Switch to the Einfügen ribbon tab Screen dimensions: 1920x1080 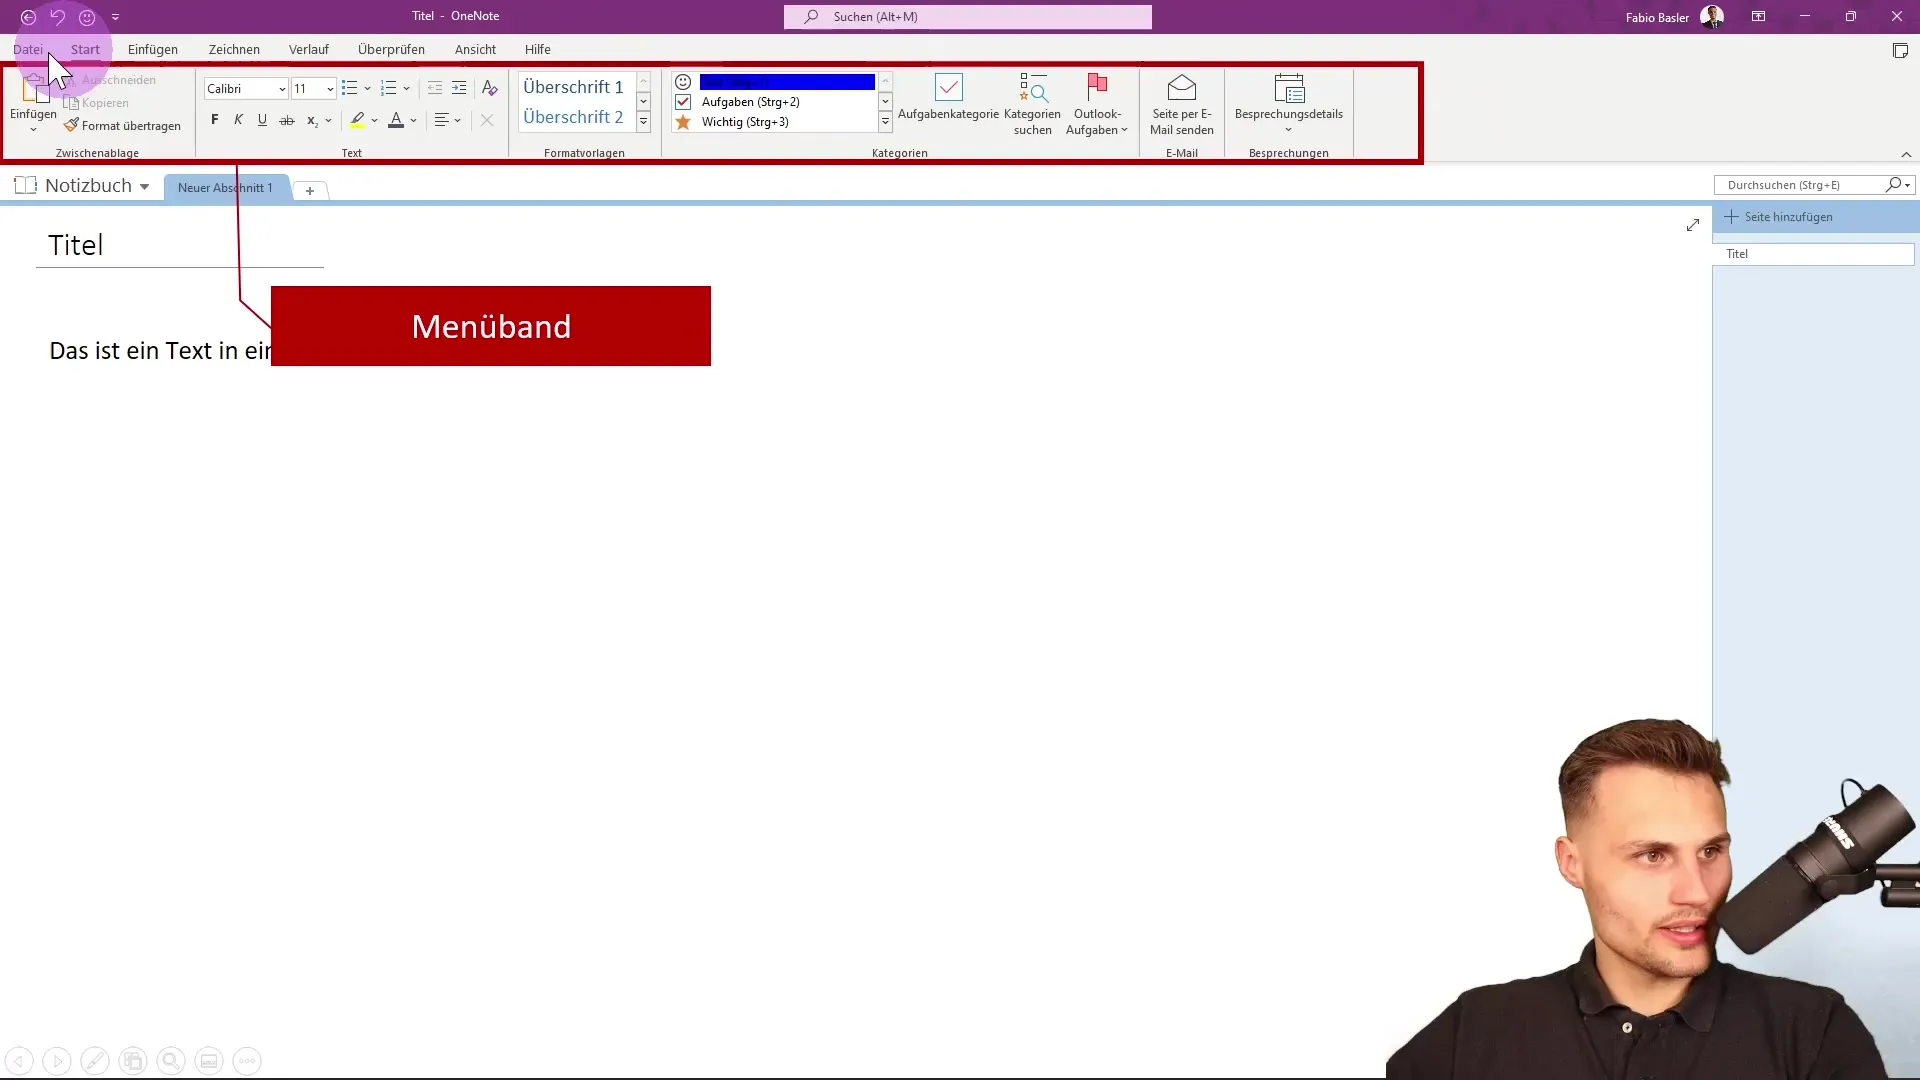tap(153, 49)
